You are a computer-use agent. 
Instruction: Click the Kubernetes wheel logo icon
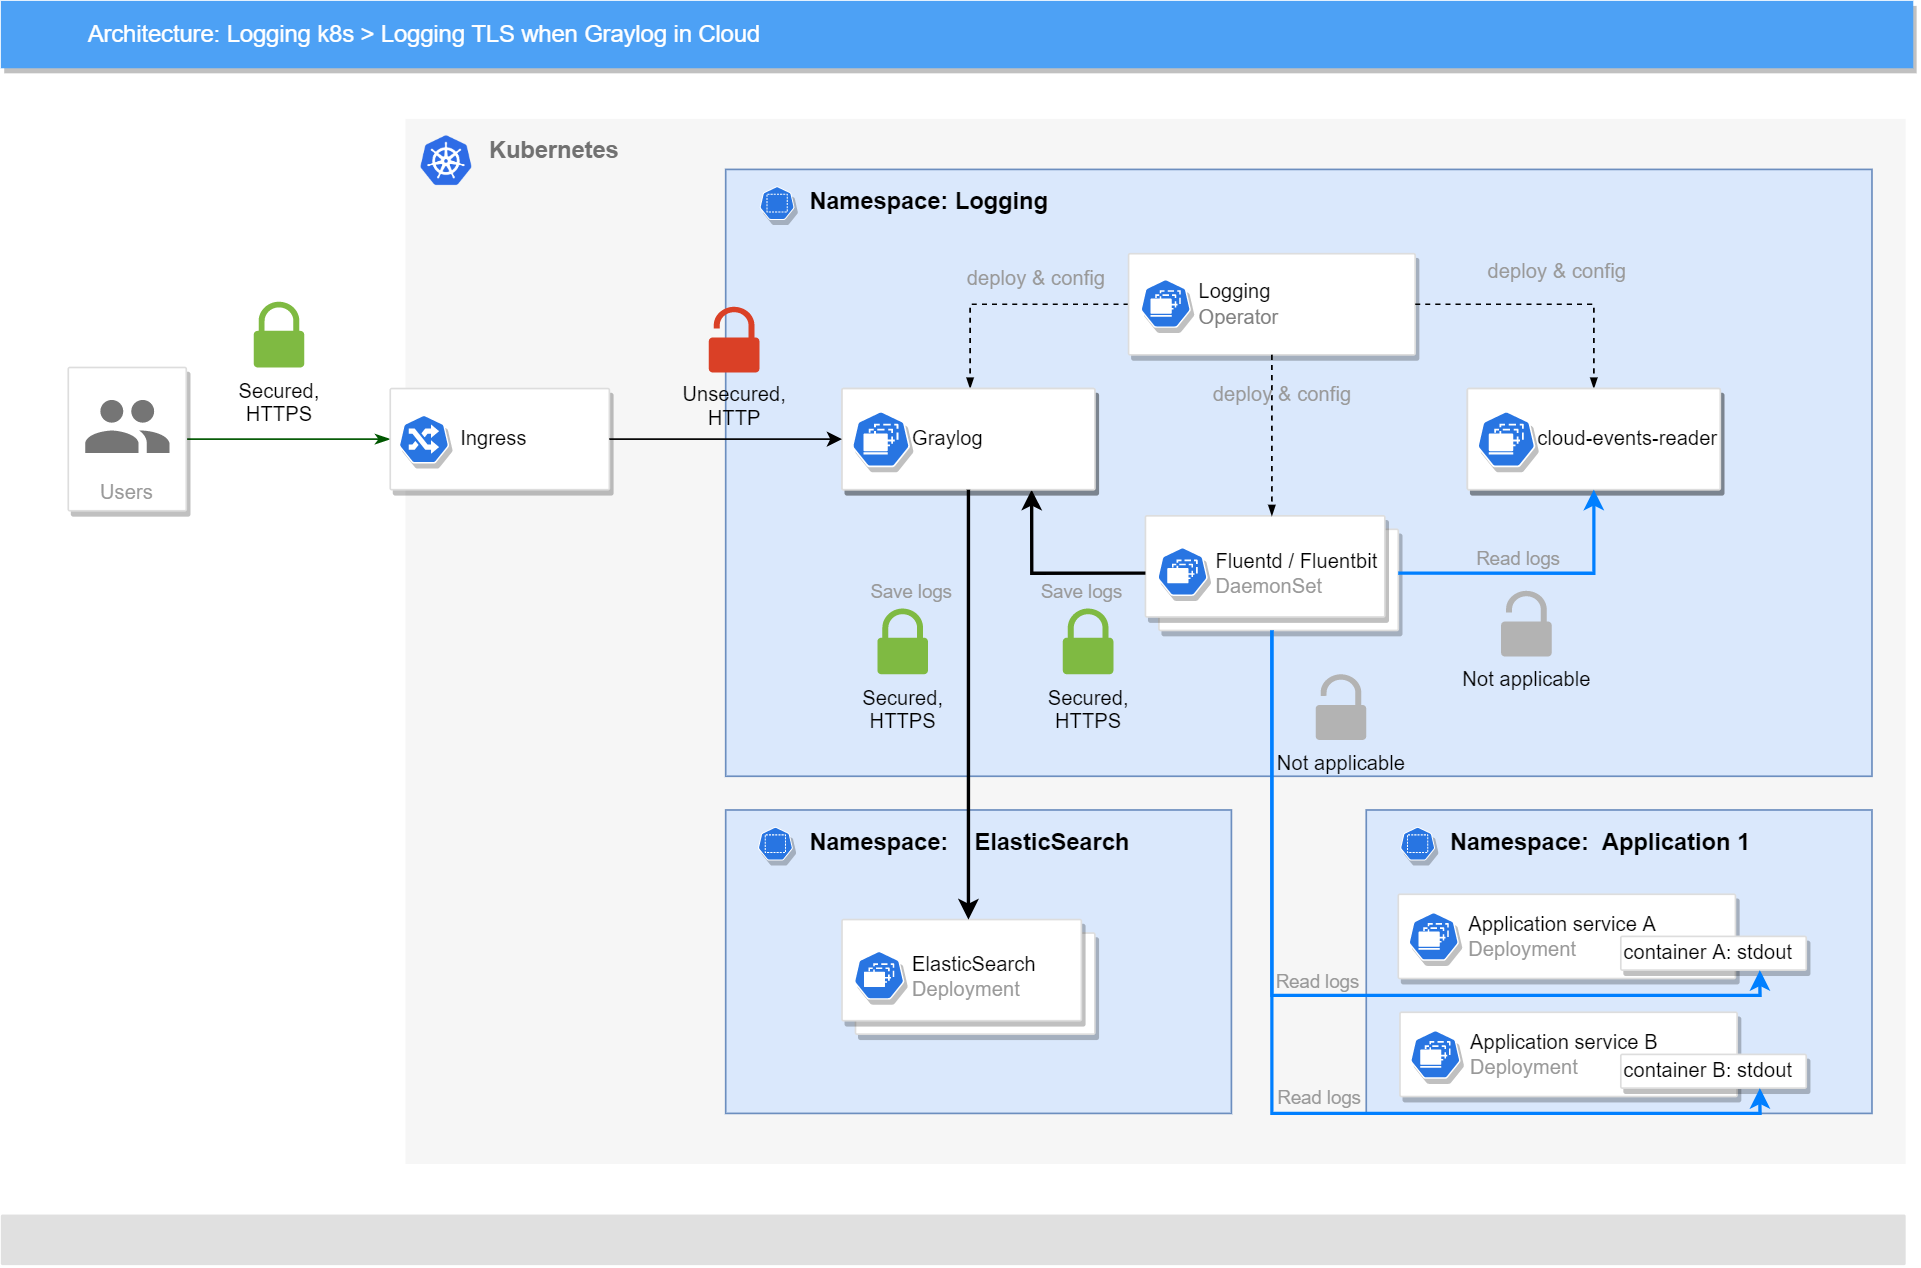(x=446, y=160)
